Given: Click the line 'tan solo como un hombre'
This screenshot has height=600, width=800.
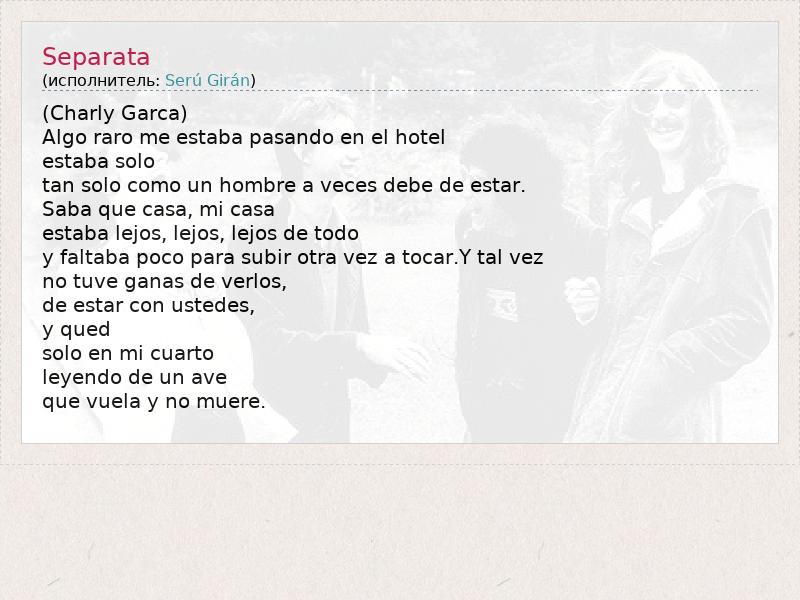Looking at the screenshot, I should [284, 185].
